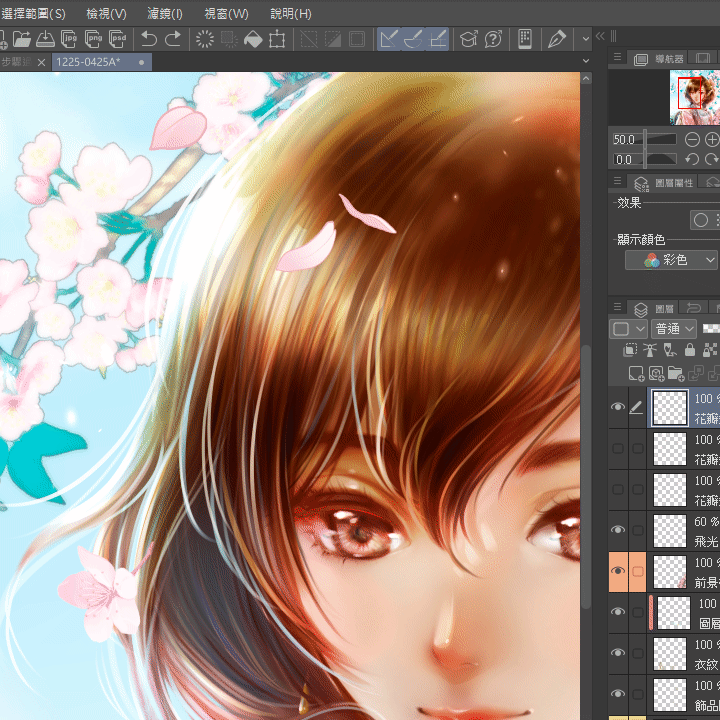
Task: Toggle Snap to Grid
Action: click(x=437, y=39)
